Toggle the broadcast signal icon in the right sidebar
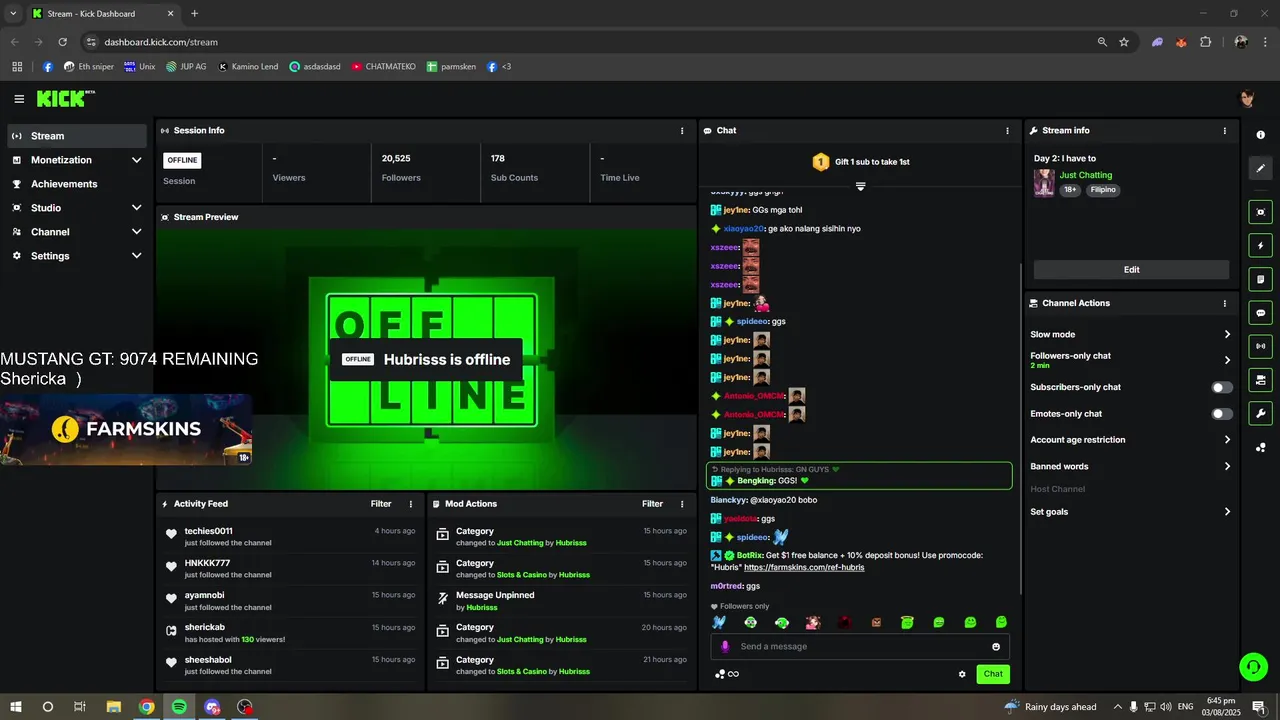Image resolution: width=1280 pixels, height=720 pixels. pyautogui.click(x=1260, y=346)
